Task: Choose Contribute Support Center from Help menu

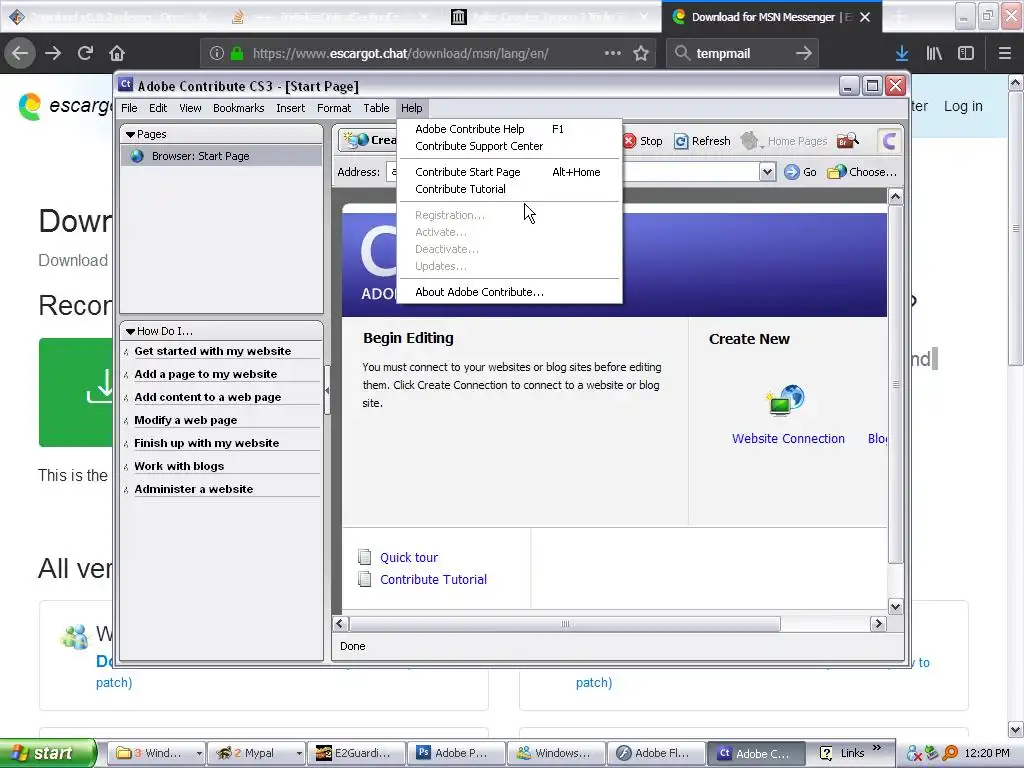Action: pos(509,146)
